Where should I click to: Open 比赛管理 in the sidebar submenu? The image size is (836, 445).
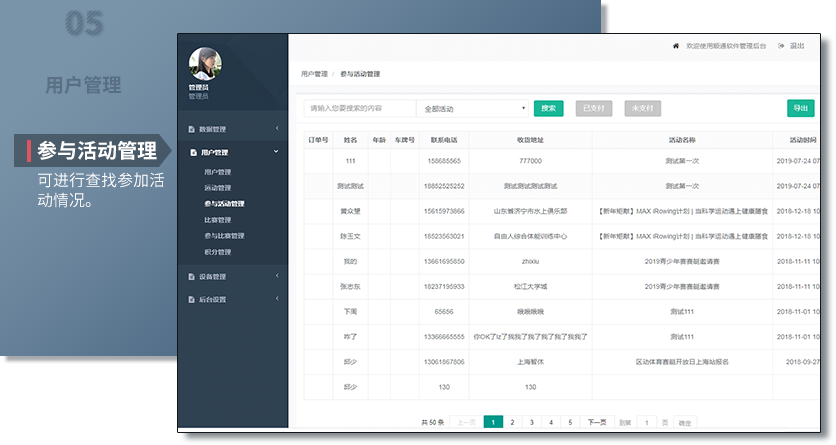218,219
